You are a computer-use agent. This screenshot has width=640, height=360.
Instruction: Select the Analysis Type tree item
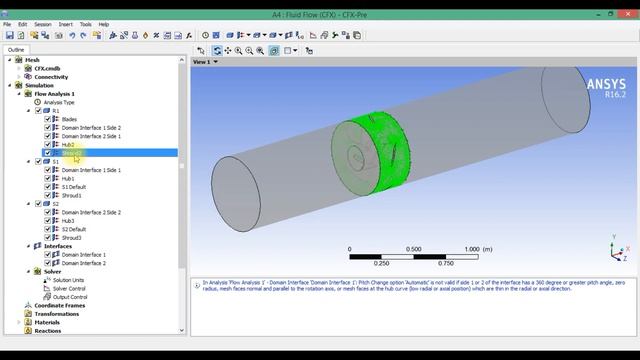(x=59, y=102)
